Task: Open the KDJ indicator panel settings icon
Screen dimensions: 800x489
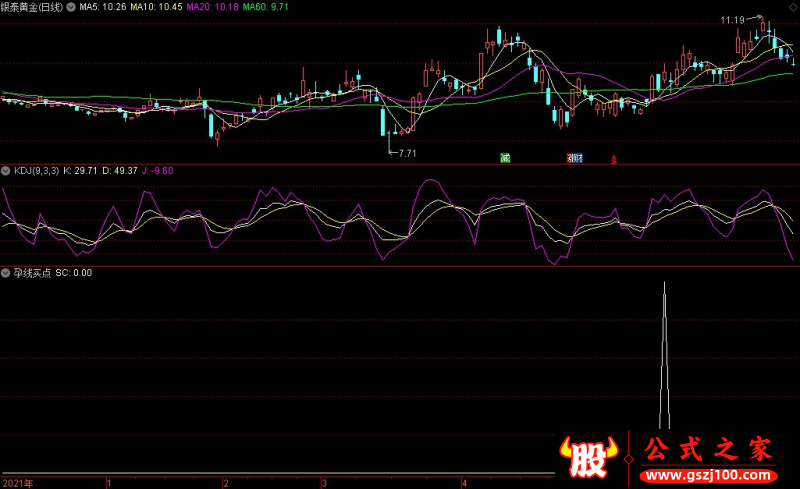Action: [6, 171]
